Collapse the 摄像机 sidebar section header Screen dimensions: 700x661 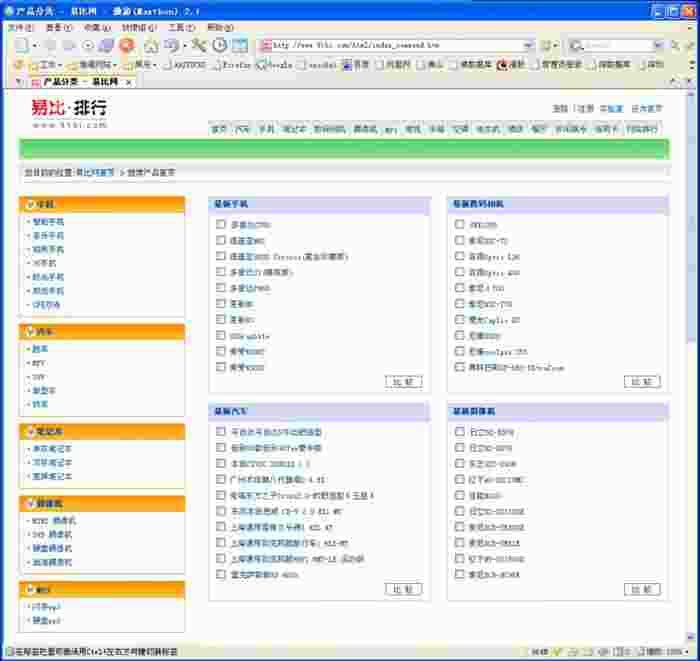click(102, 504)
